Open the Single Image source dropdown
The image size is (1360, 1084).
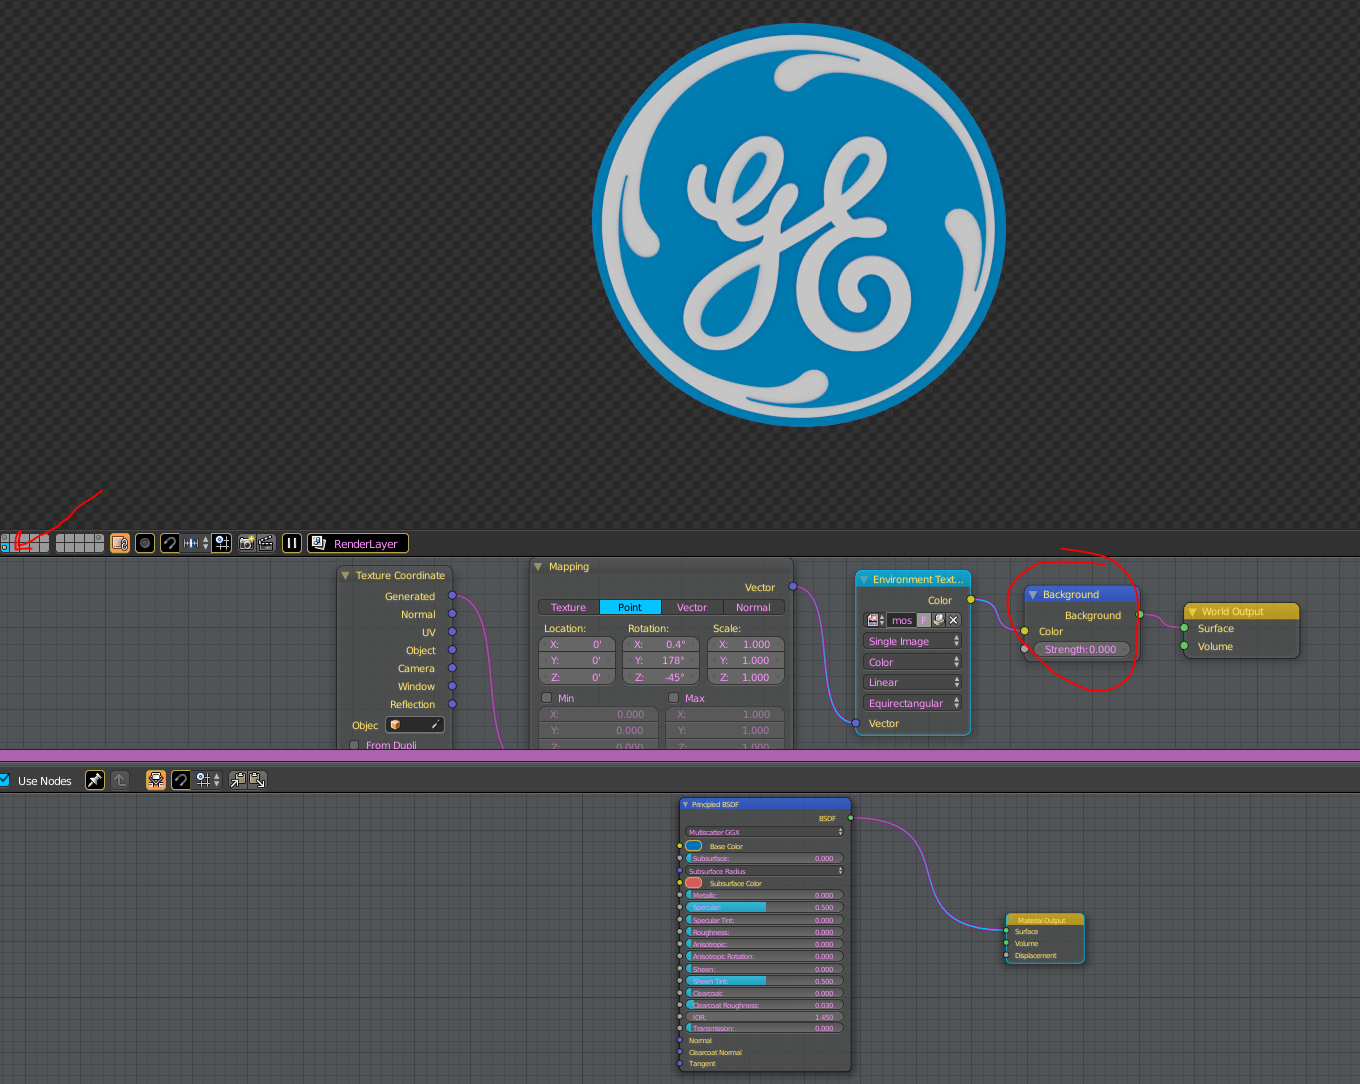click(x=912, y=641)
